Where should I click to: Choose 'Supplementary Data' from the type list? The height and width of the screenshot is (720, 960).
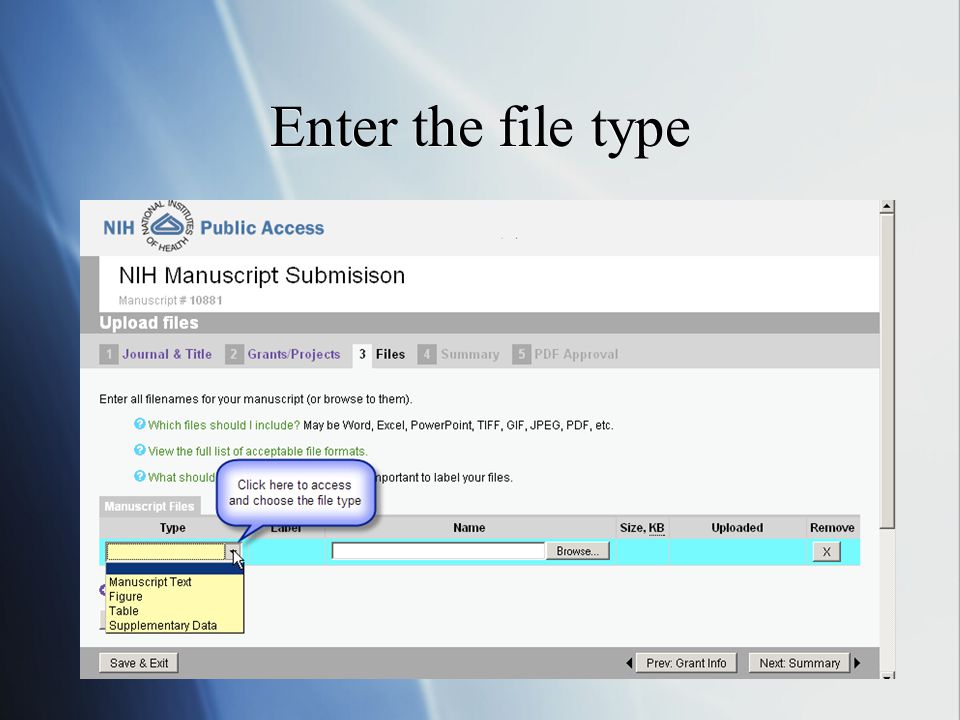(x=174, y=625)
